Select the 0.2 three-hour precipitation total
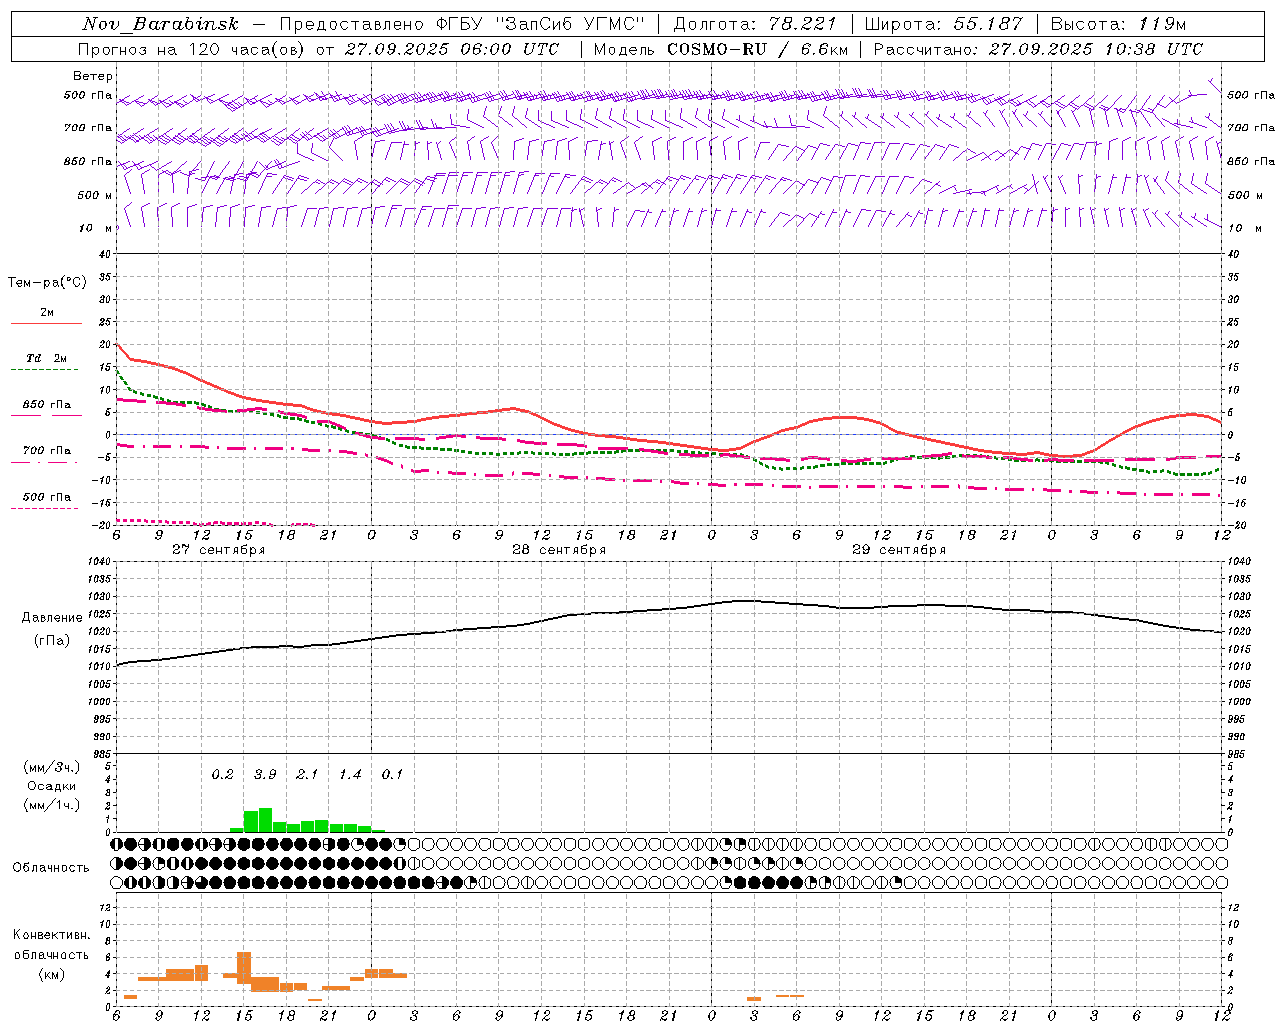1280x1024 pixels. tap(222, 774)
